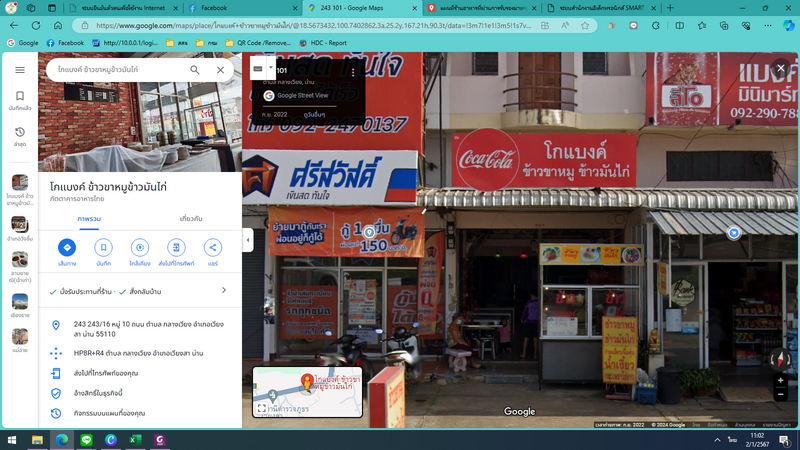Open the http://10.0.0.1/logi... bookmark
800x450 pixels.
pyautogui.click(x=126, y=43)
